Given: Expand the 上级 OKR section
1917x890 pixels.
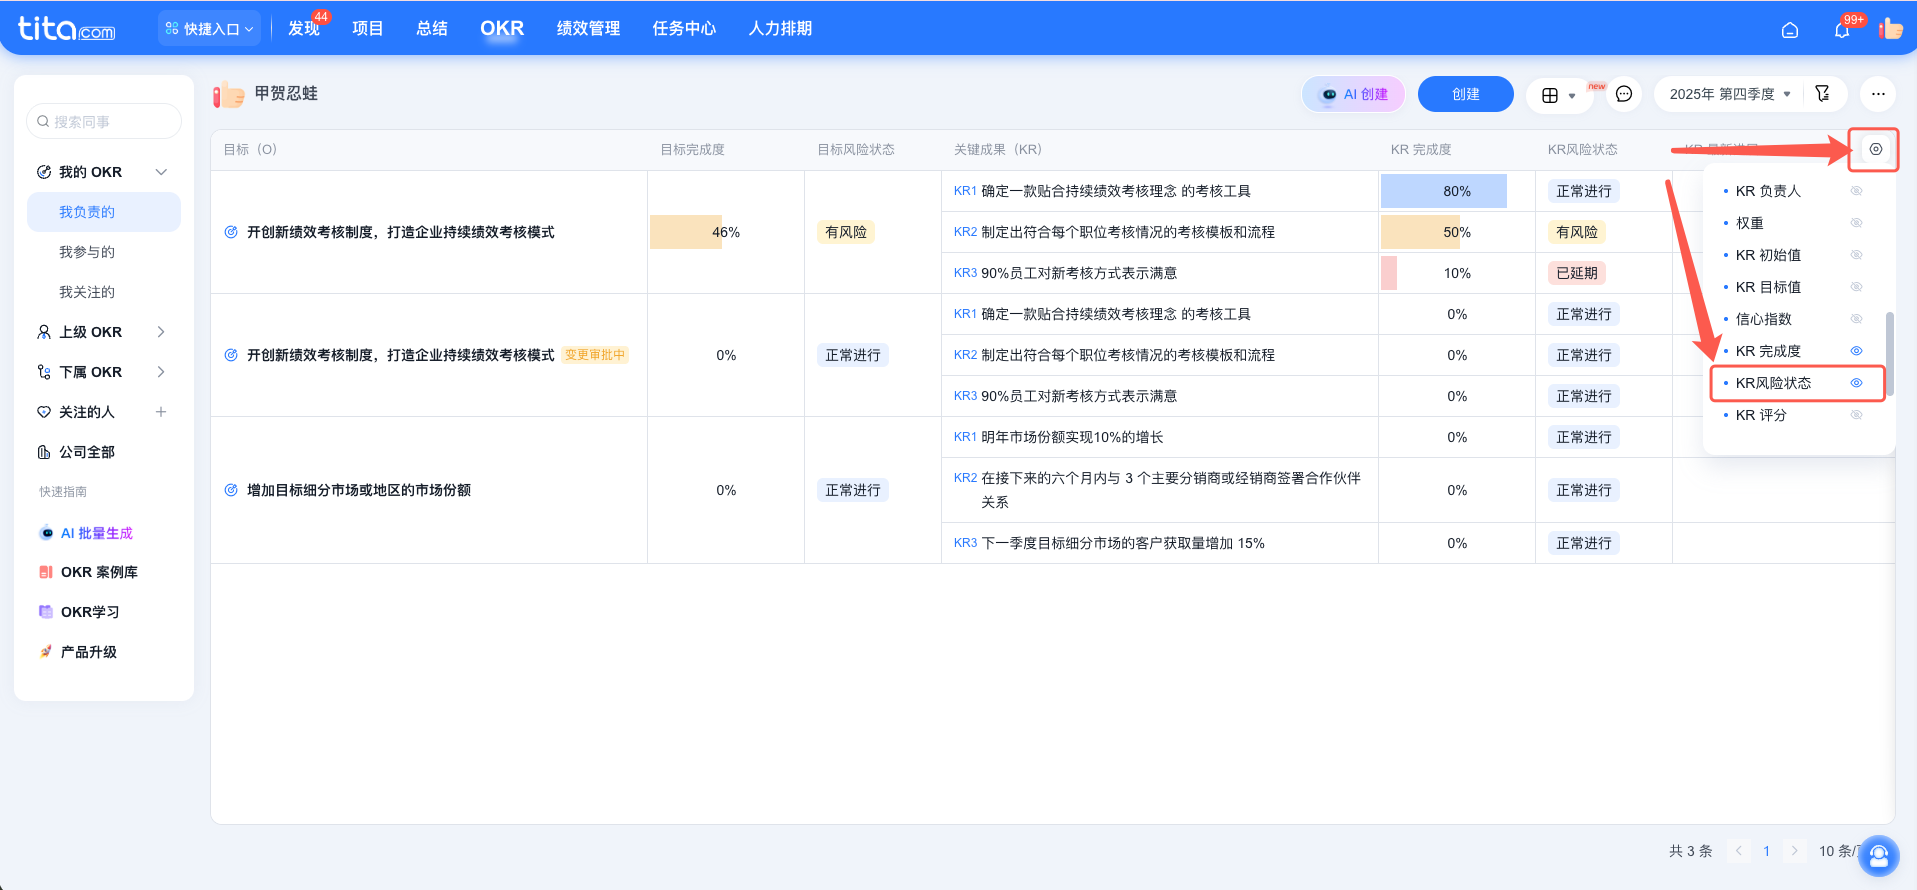Looking at the screenshot, I should click(161, 332).
